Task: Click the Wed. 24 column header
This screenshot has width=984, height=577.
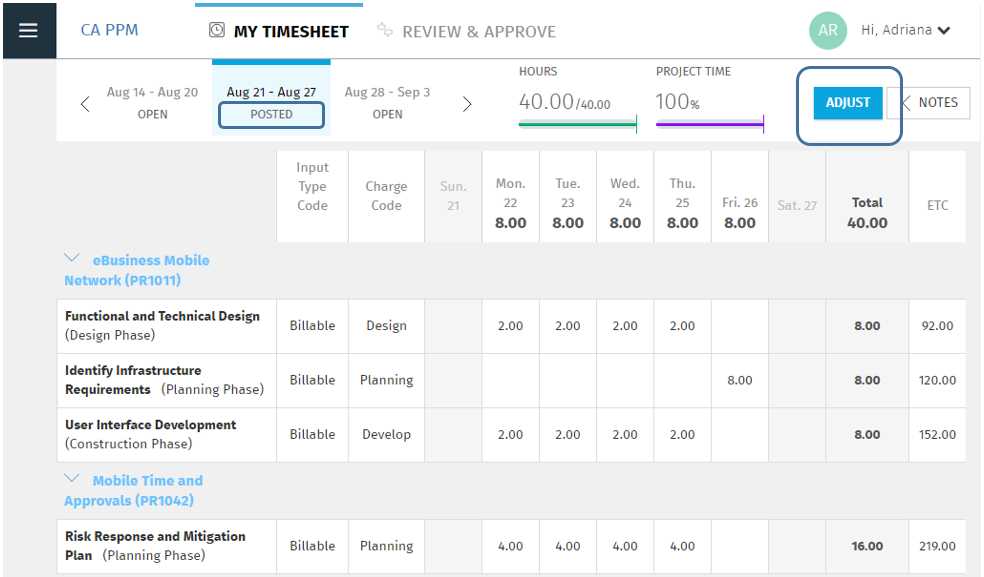Action: click(x=625, y=196)
